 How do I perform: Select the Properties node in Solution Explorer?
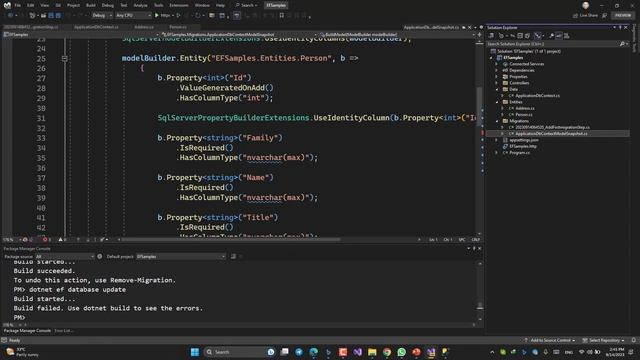pos(518,77)
